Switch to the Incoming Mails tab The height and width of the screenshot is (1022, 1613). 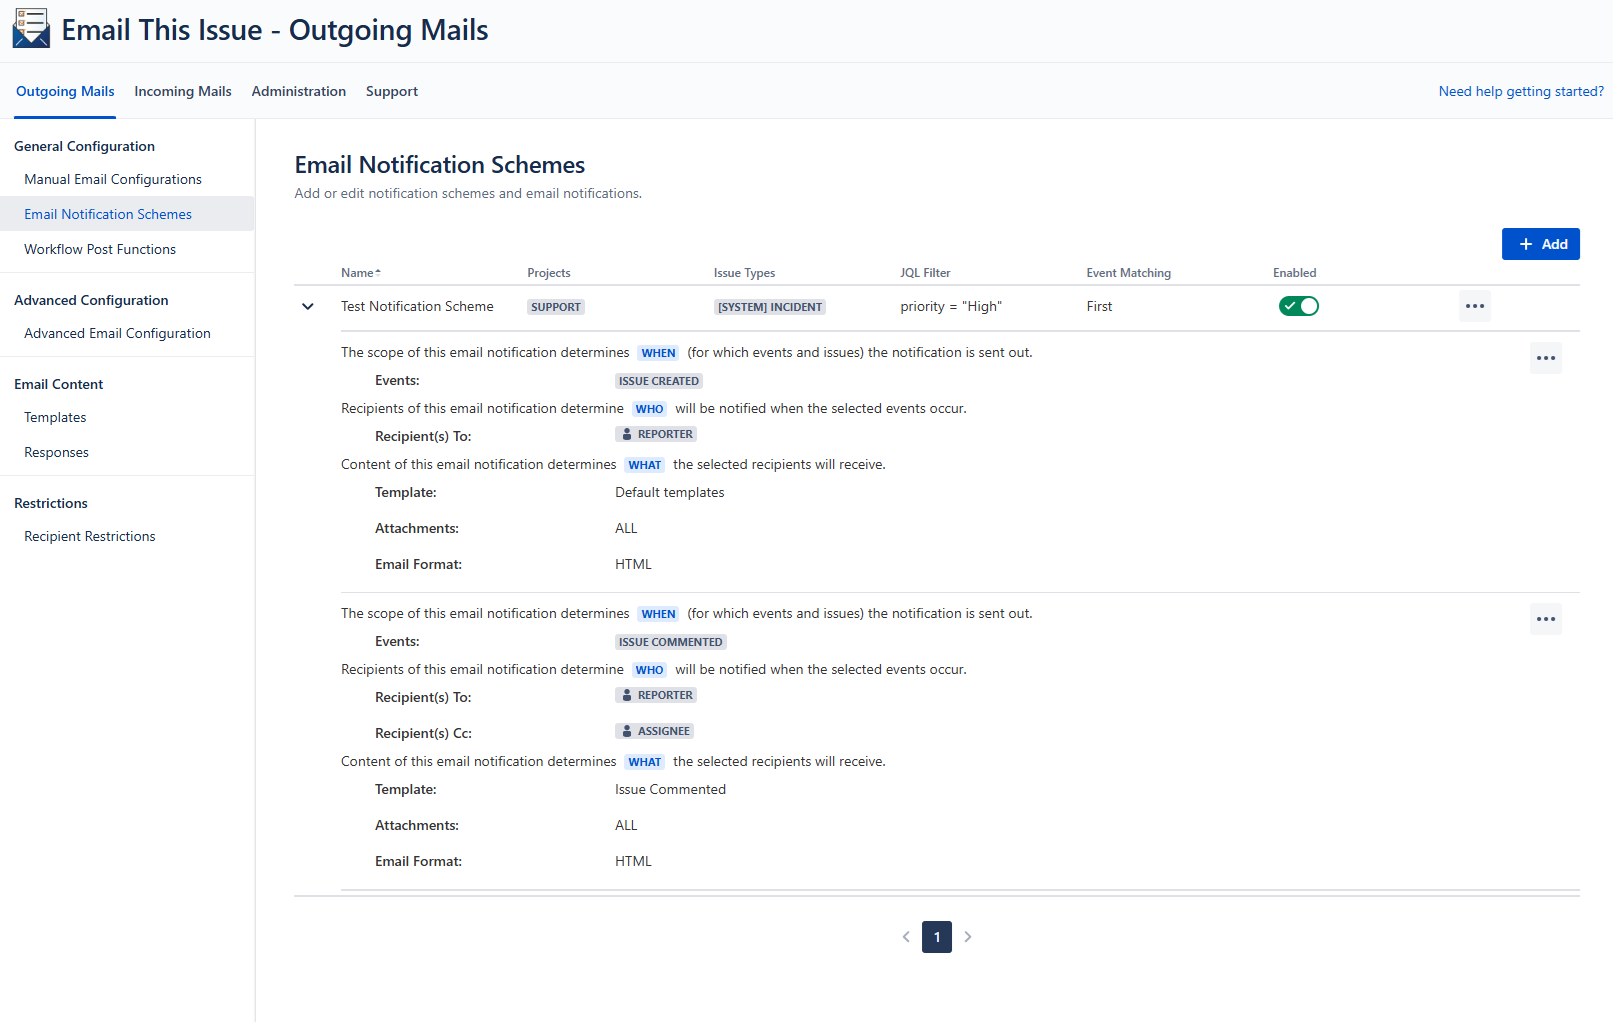[183, 91]
